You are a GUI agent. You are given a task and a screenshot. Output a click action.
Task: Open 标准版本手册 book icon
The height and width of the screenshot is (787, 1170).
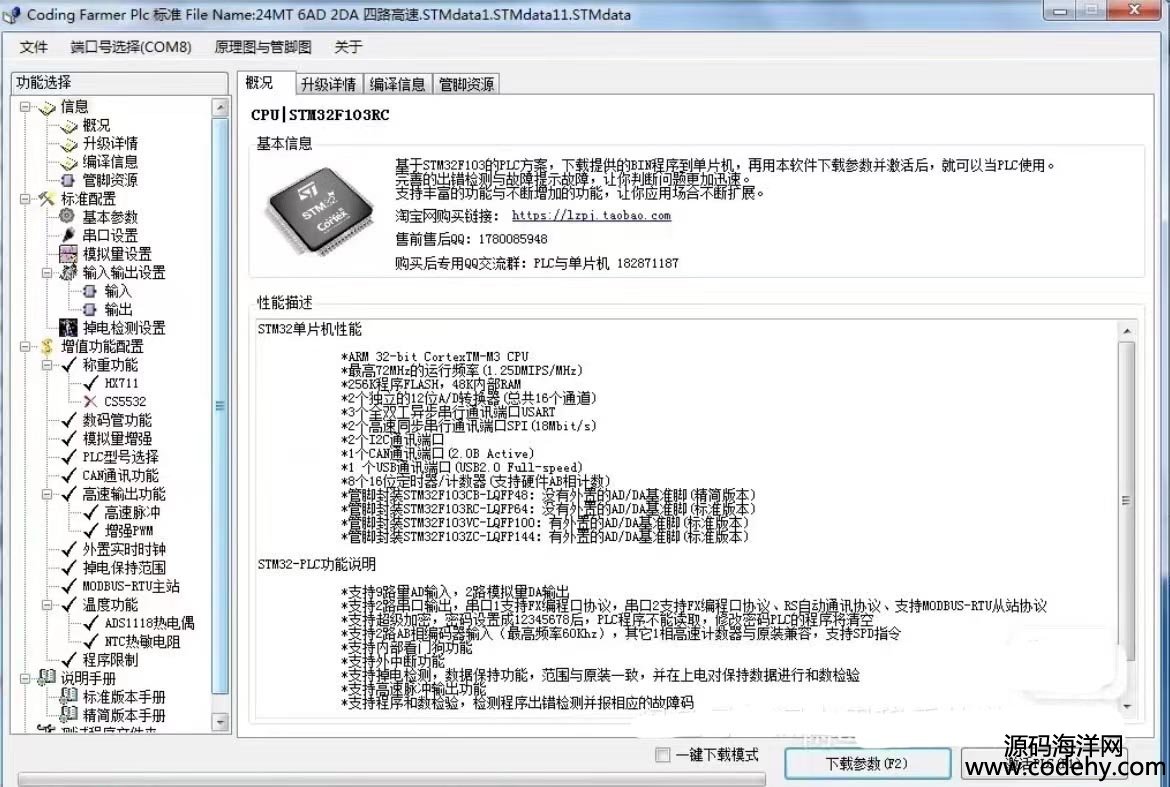tap(69, 697)
